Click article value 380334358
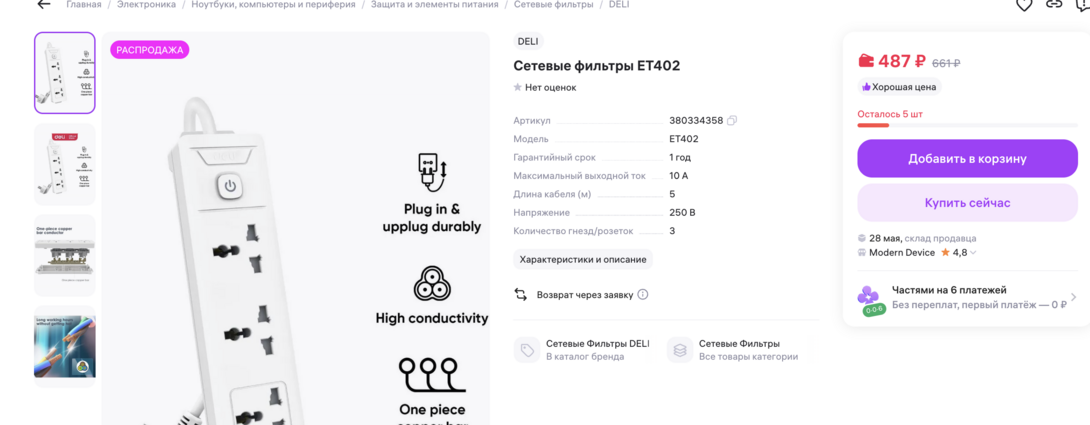 (x=697, y=120)
